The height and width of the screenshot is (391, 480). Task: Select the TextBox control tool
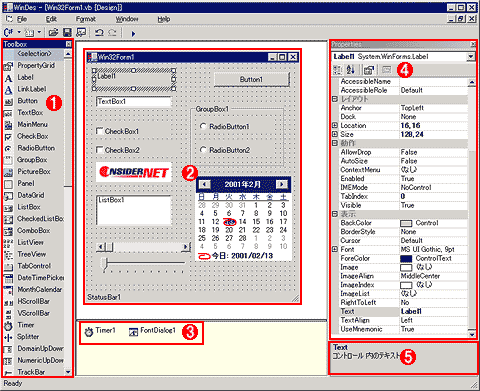(x=30, y=113)
